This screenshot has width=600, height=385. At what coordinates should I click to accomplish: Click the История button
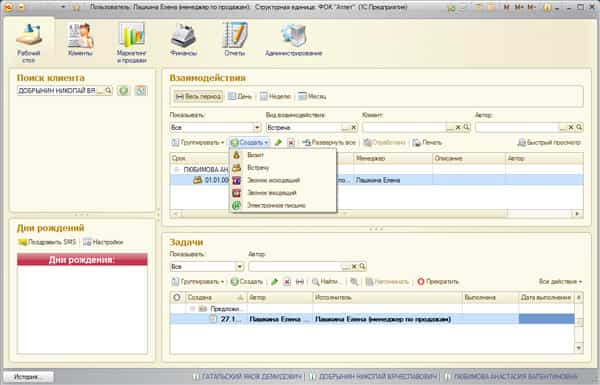[29, 377]
